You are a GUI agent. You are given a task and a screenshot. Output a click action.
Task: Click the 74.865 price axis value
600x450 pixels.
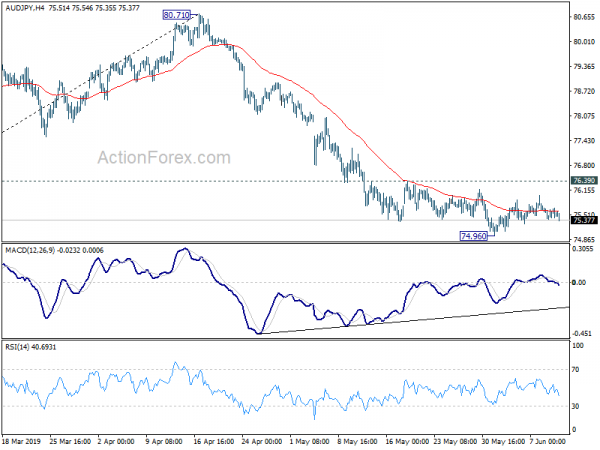584,240
